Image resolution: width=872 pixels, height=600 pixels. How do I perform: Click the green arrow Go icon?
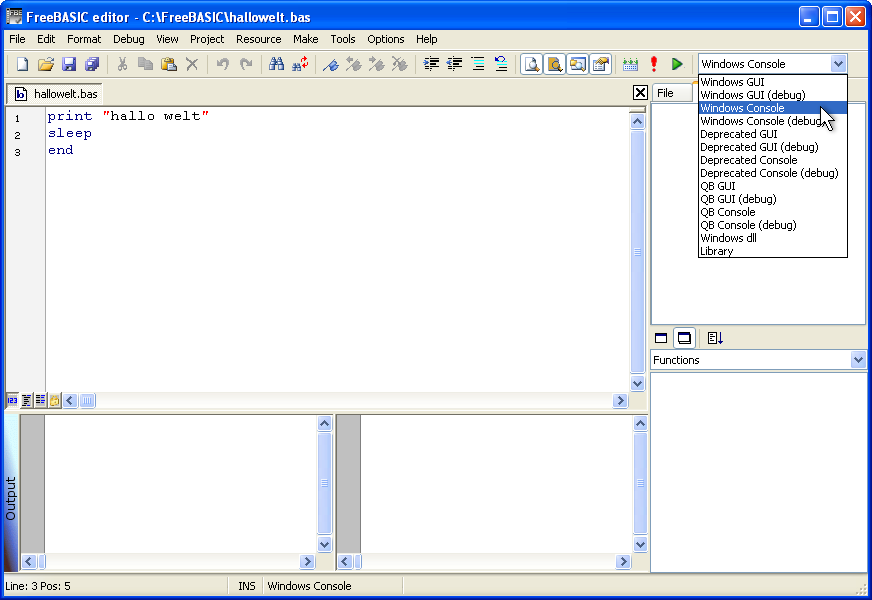pyautogui.click(x=677, y=64)
